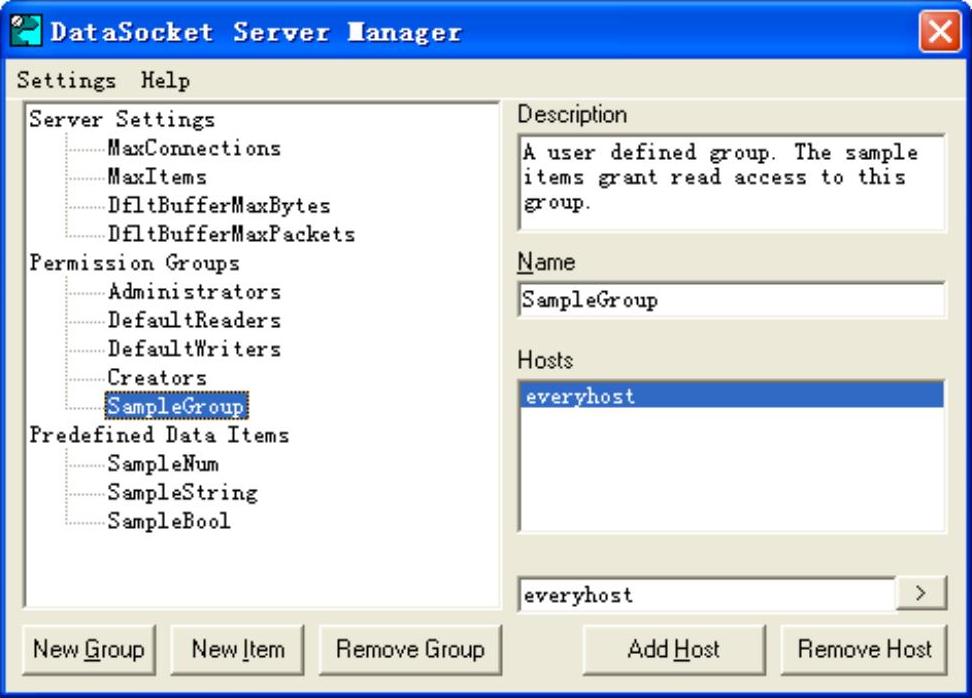Click the Description text box
This screenshot has width=972, height=698.
click(x=731, y=182)
